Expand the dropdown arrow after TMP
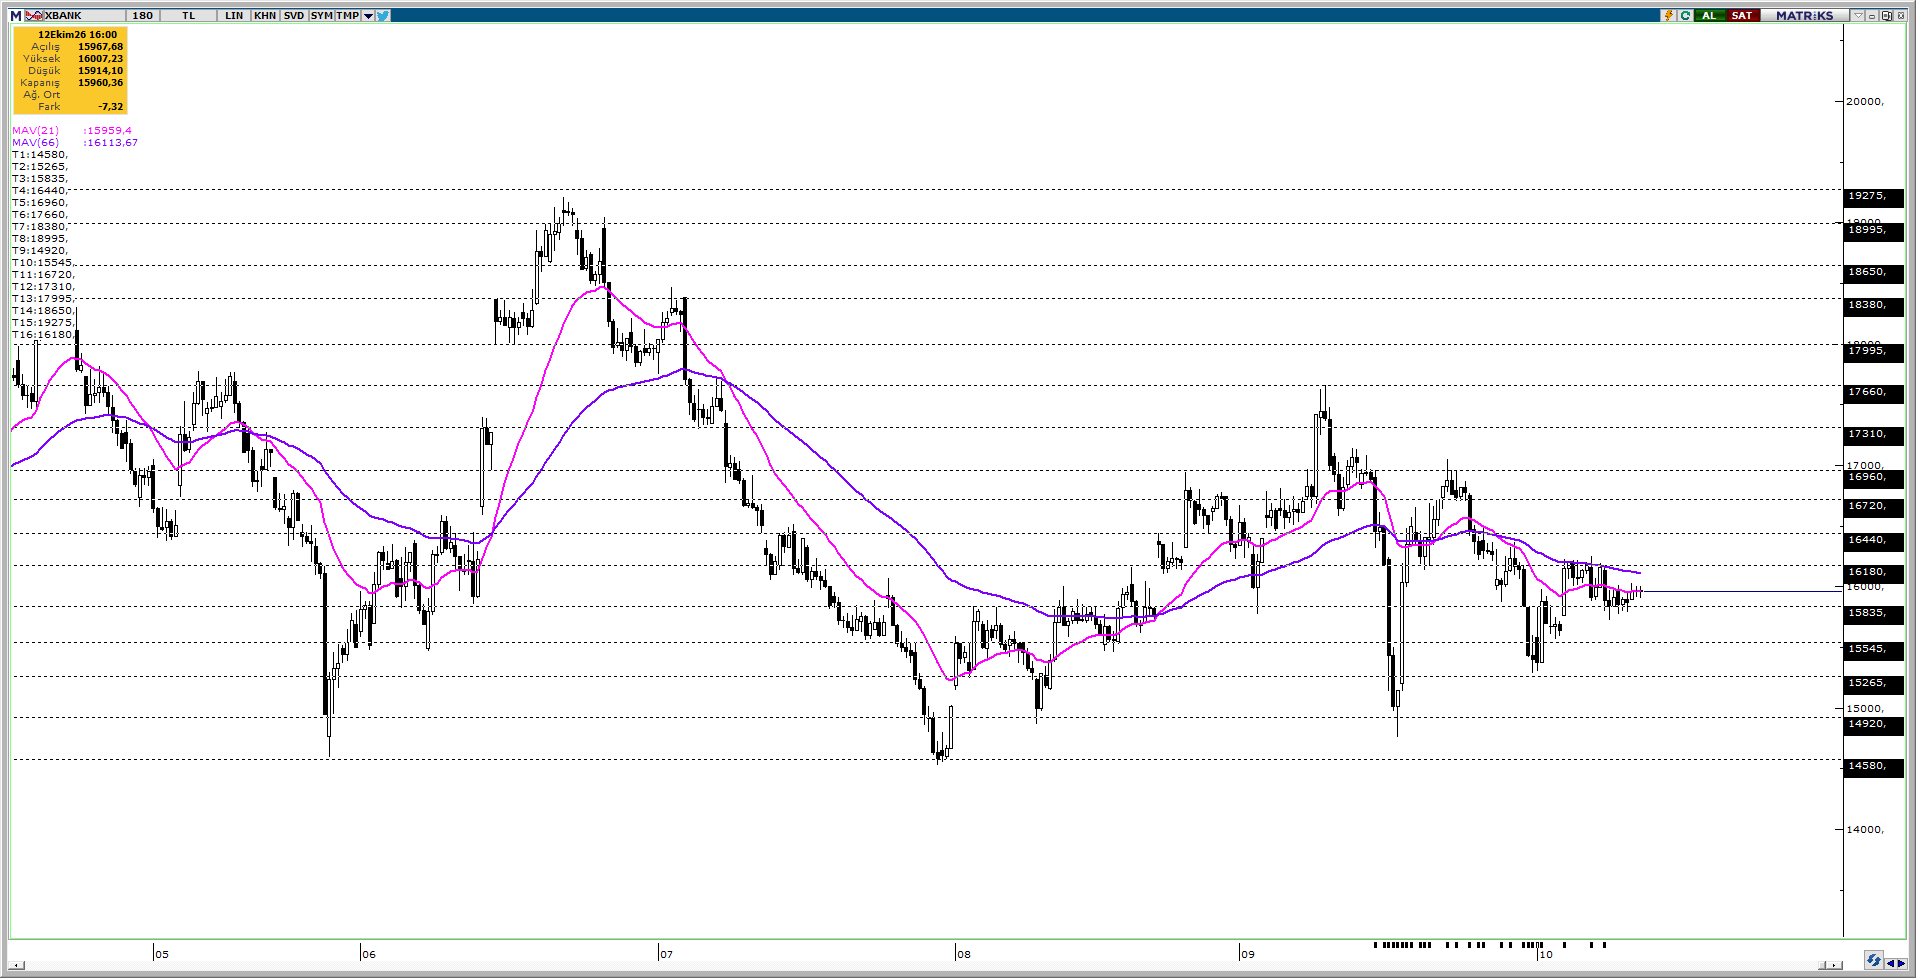 (x=368, y=16)
